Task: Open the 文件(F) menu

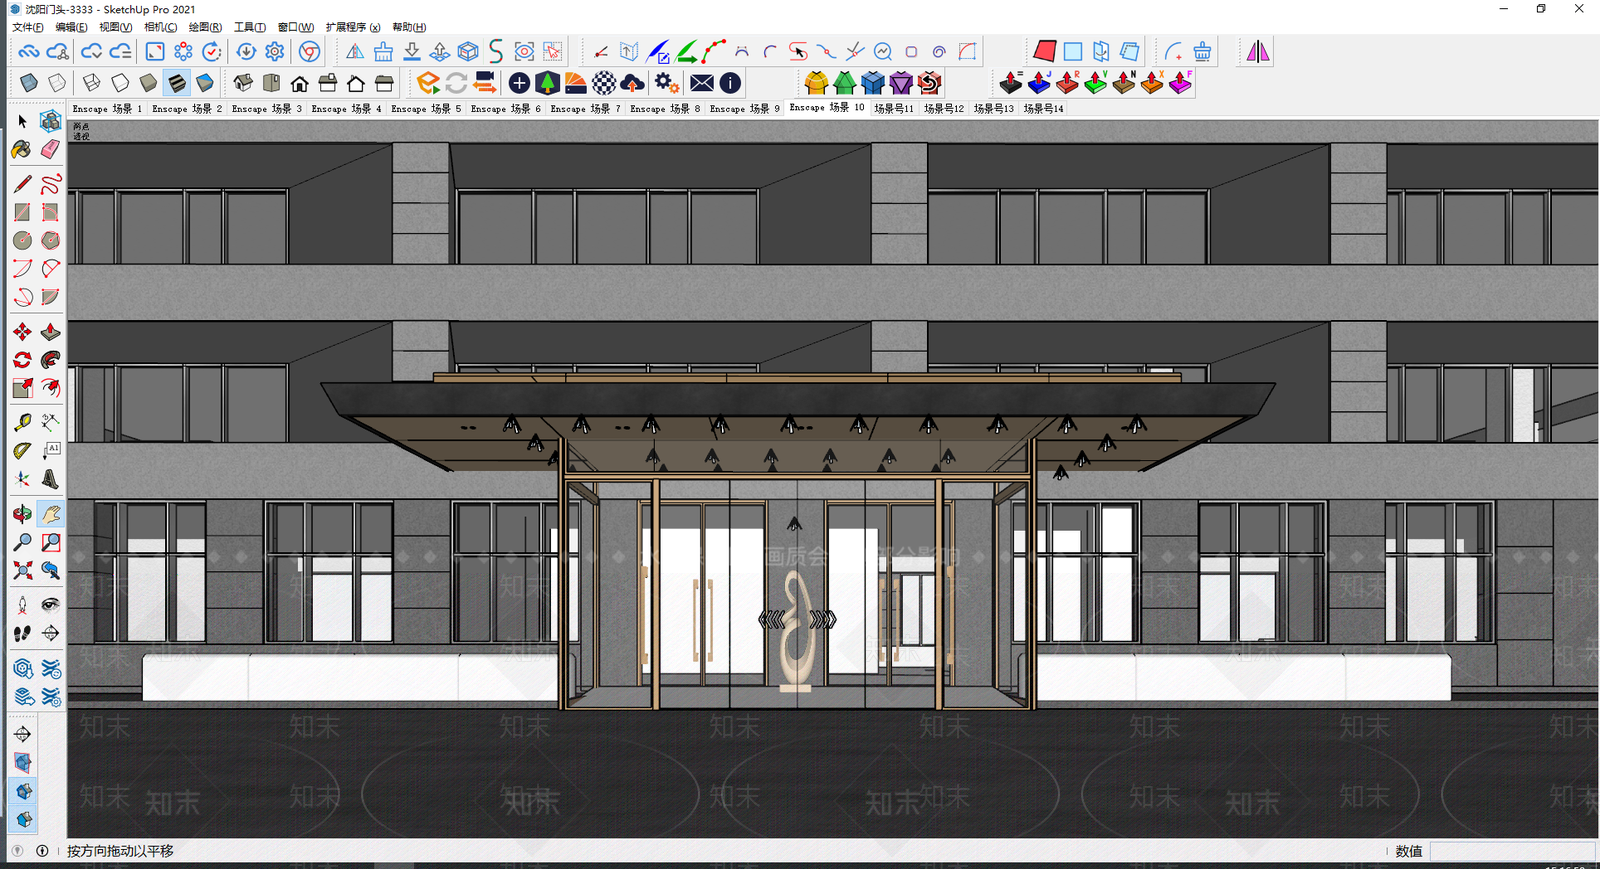Action: point(28,27)
